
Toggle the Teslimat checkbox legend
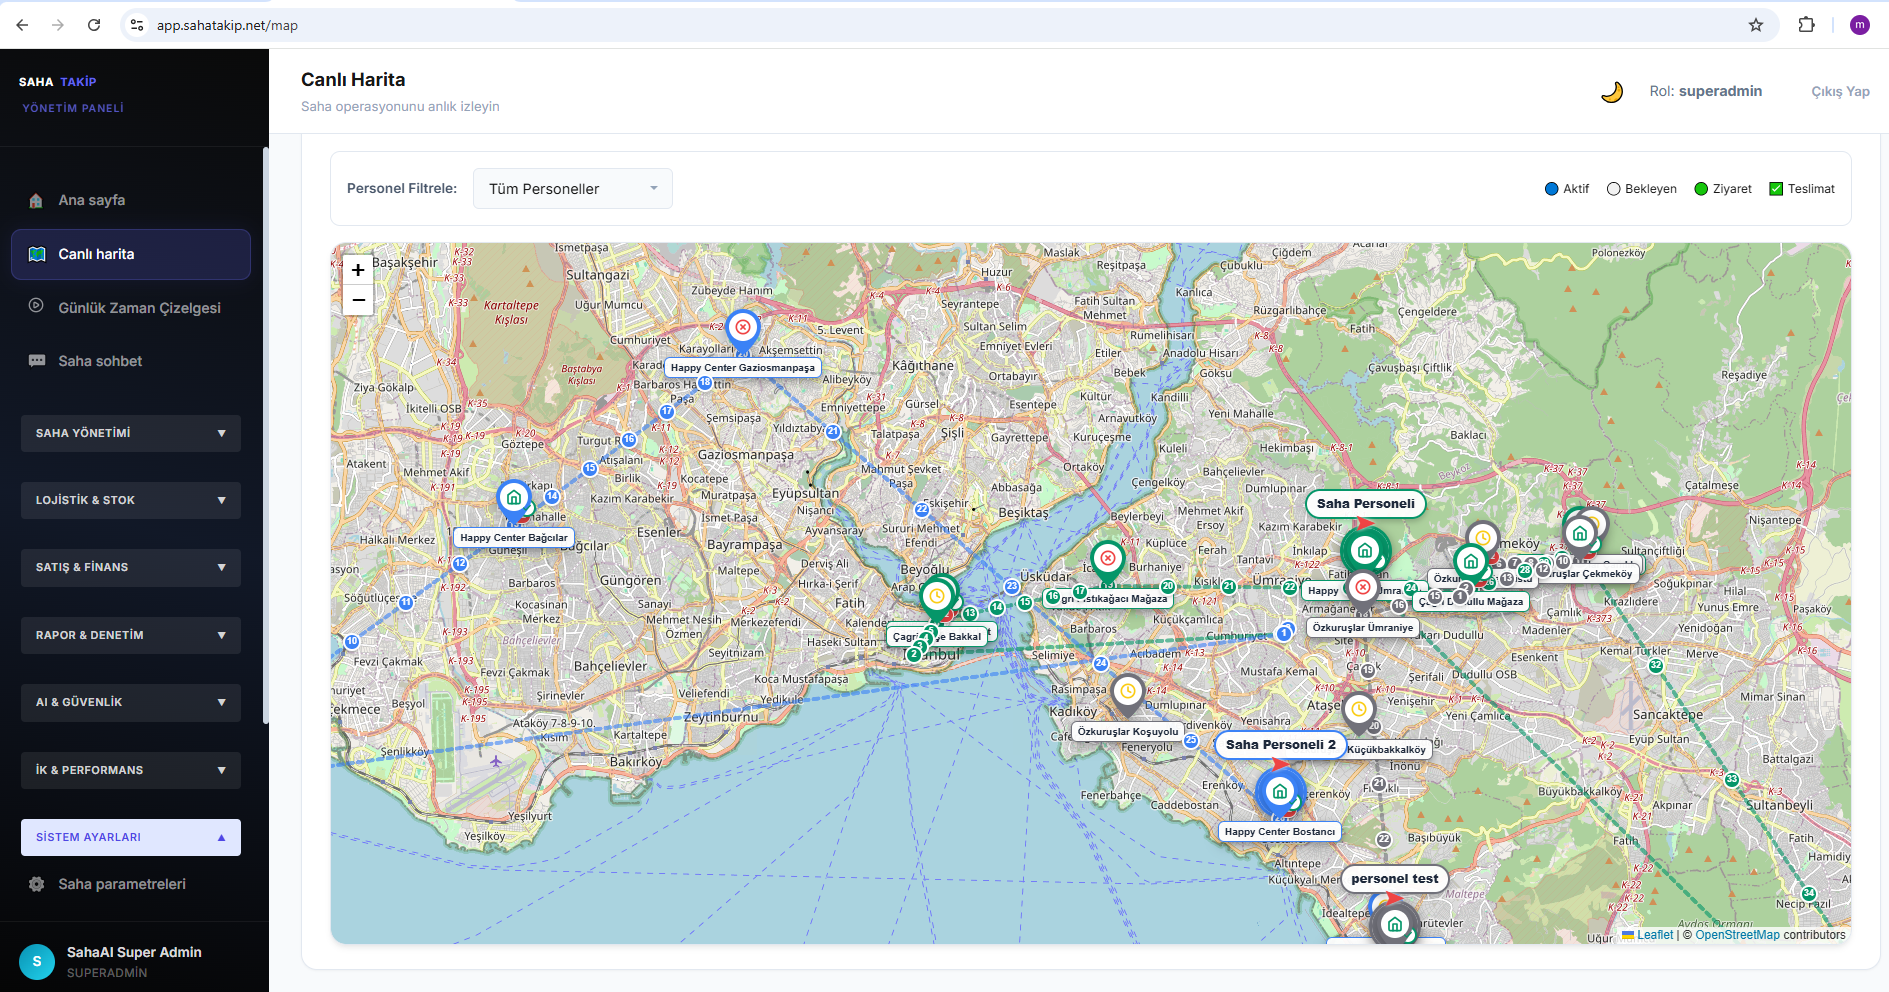[1802, 189]
